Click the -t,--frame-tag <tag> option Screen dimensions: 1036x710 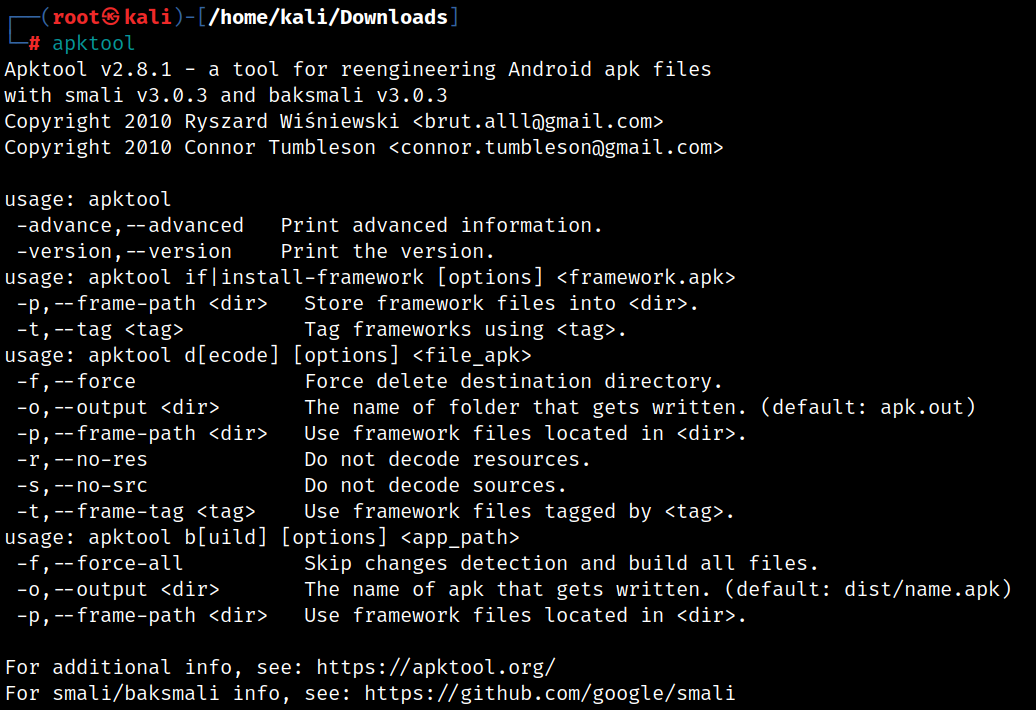click(136, 511)
